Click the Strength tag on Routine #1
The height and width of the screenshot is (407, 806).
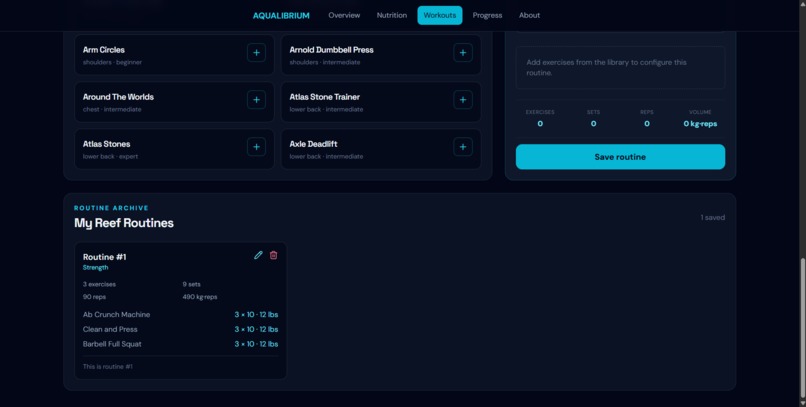tap(96, 268)
